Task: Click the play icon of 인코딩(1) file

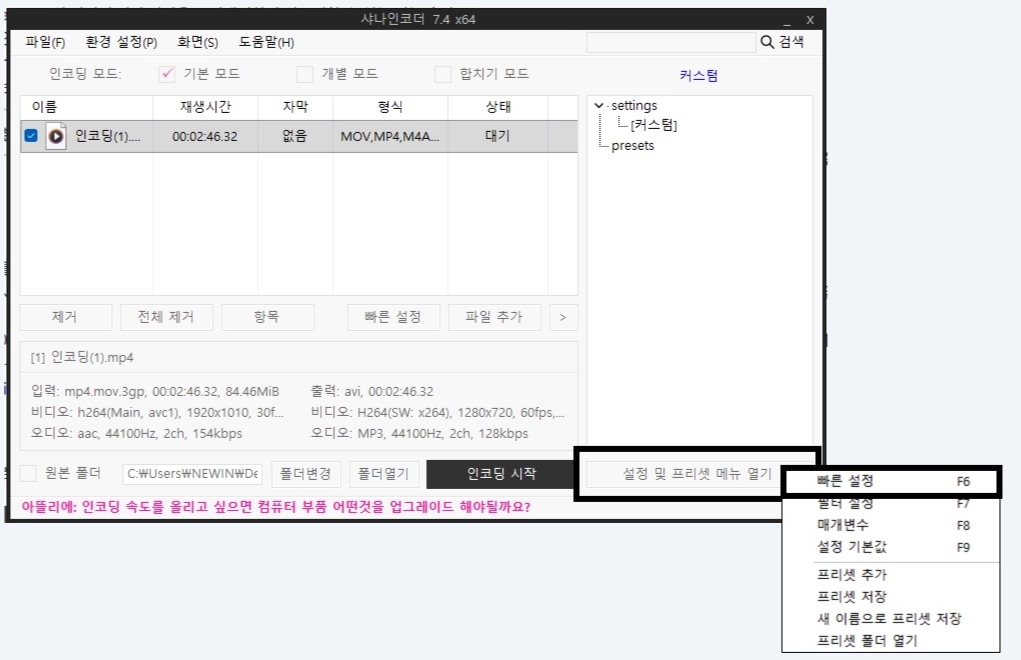Action: (56, 136)
